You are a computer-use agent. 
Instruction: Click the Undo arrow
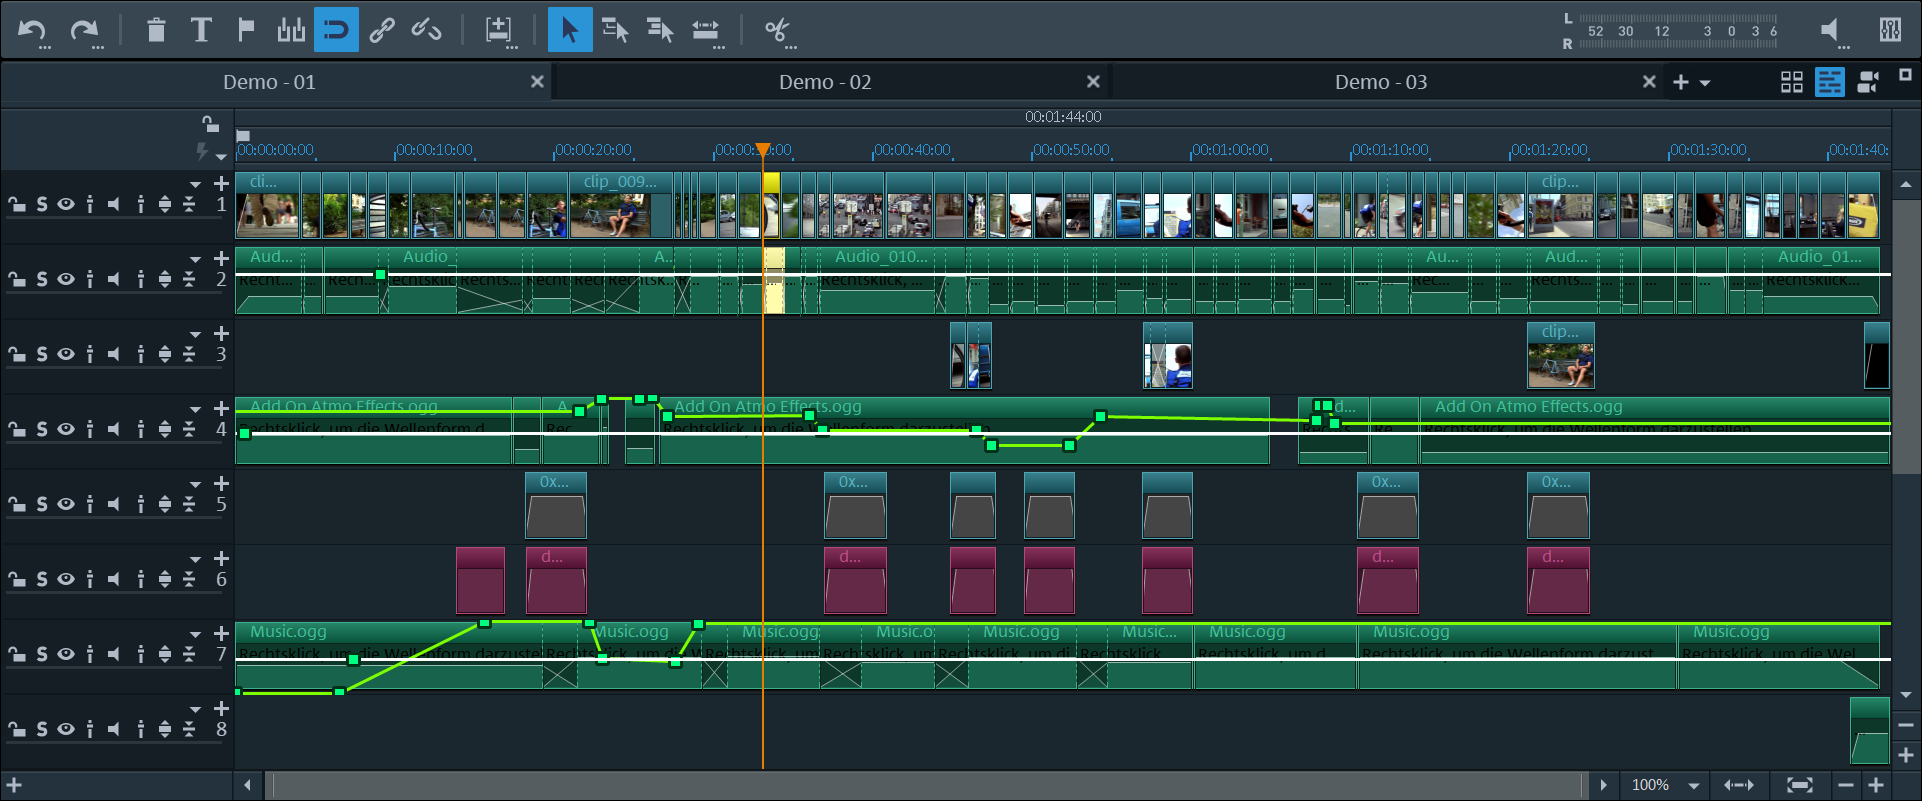click(31, 30)
